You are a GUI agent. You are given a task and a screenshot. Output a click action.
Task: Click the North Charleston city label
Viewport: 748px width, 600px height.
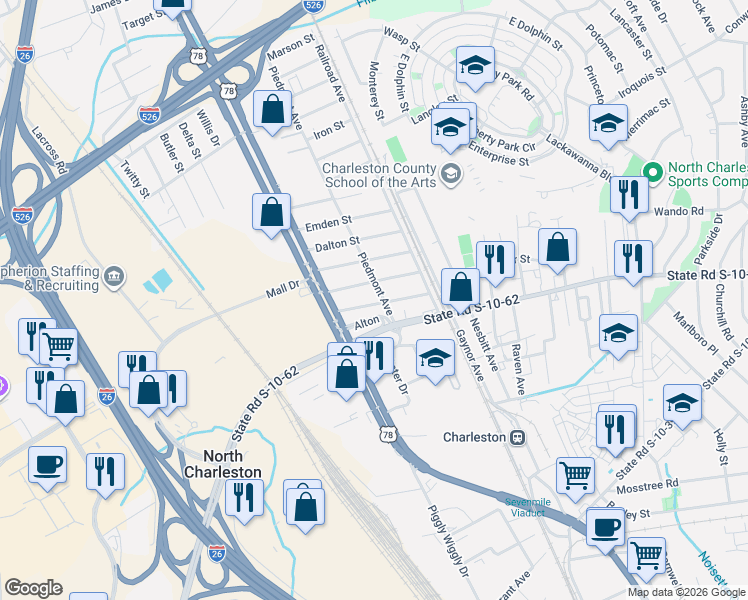click(x=223, y=464)
